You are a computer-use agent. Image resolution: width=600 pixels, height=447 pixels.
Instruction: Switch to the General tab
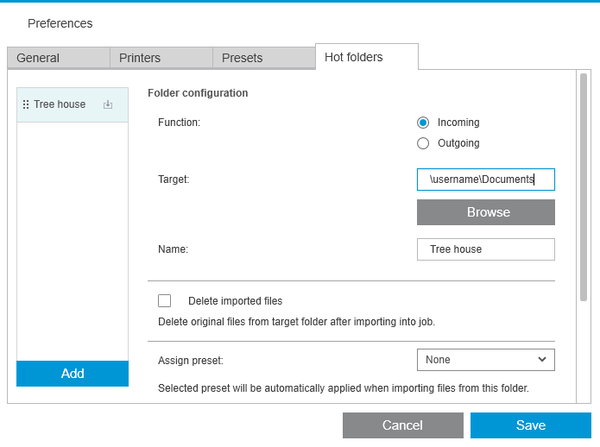coord(59,58)
